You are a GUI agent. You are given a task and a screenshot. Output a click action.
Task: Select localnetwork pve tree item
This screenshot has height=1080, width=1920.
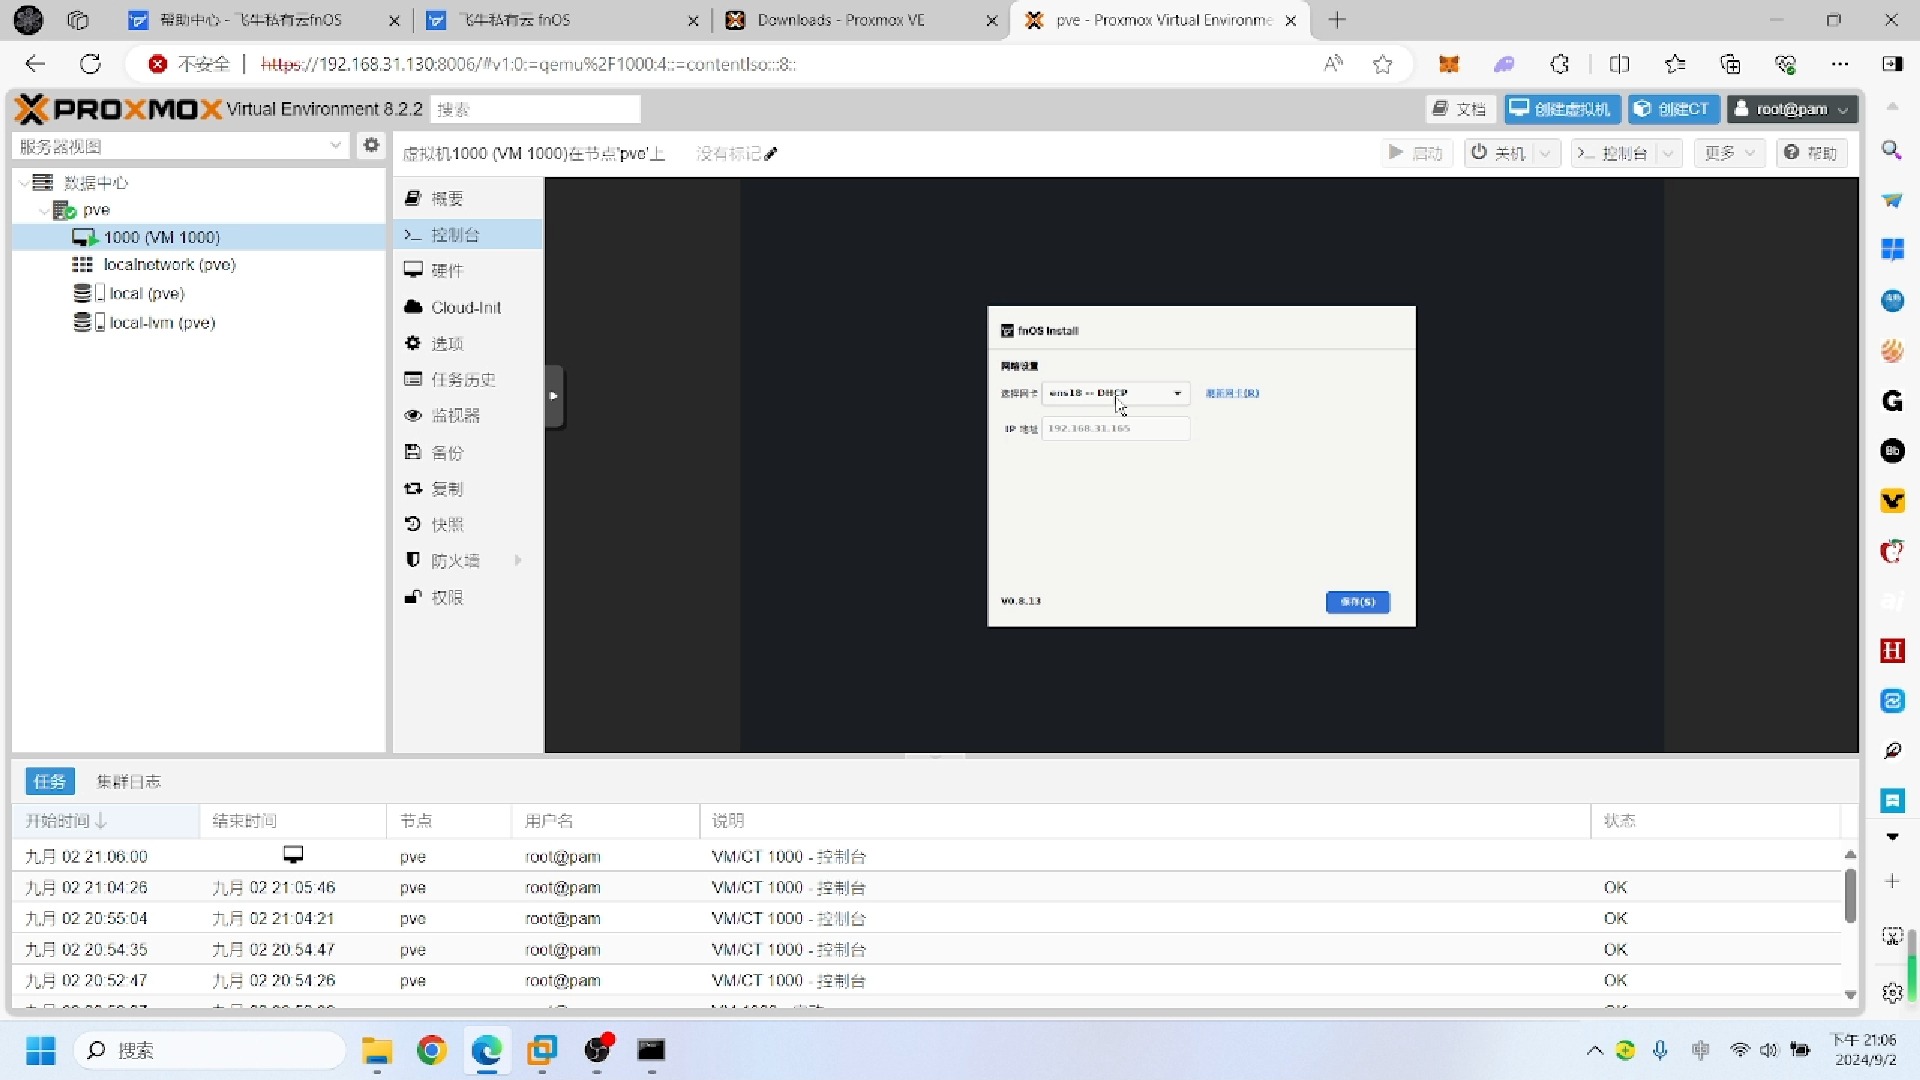(169, 264)
